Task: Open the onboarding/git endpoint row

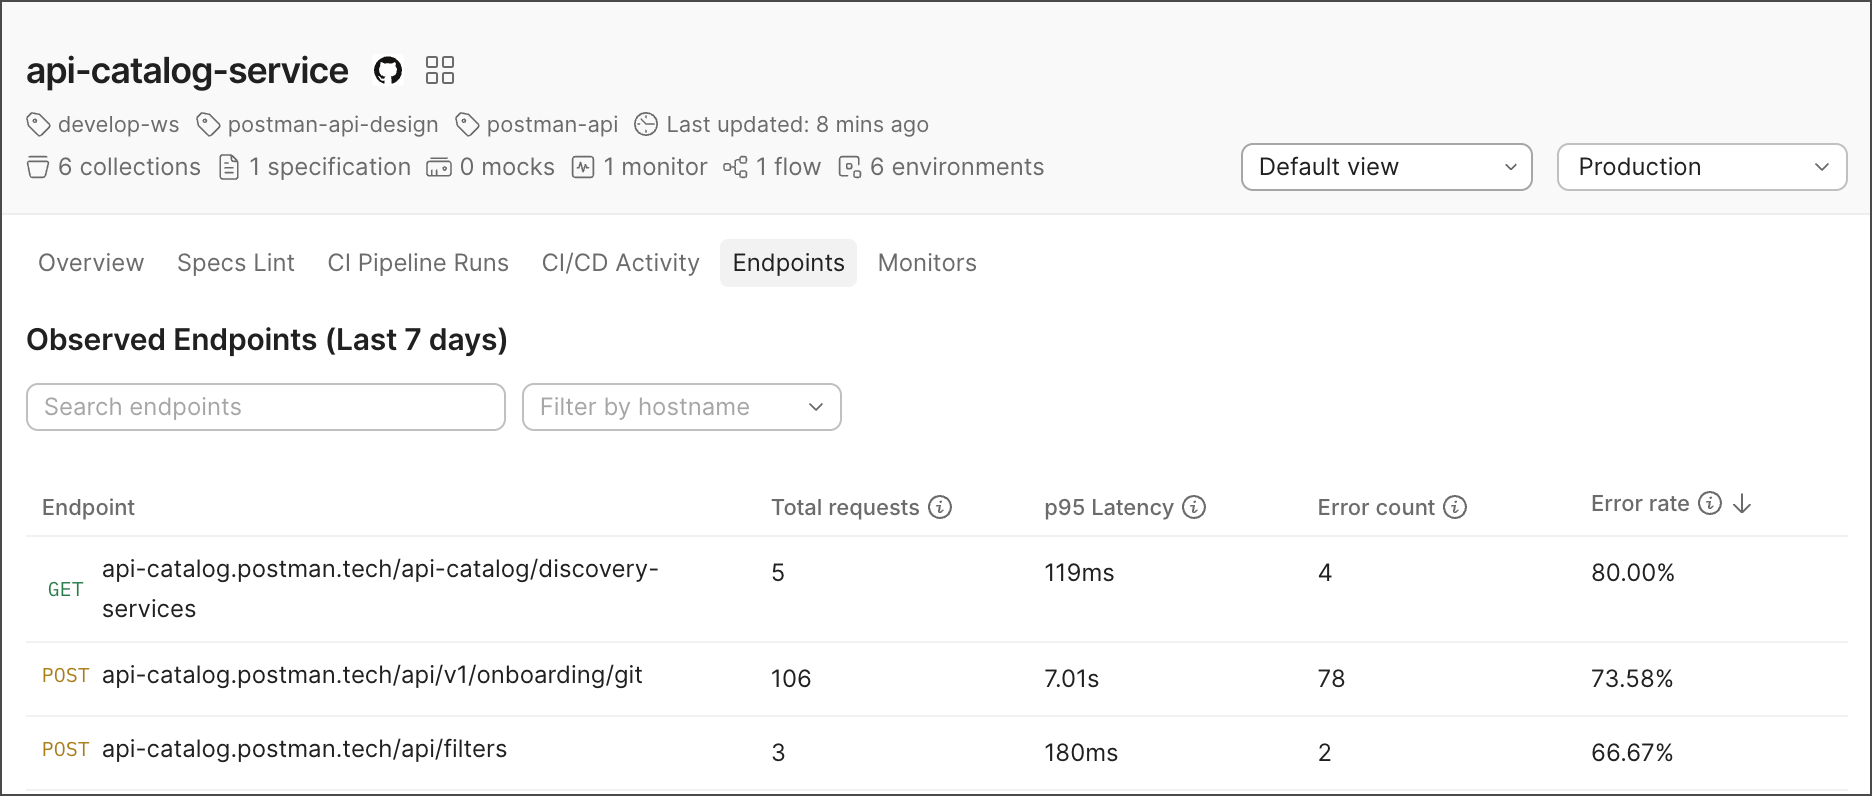Action: [x=937, y=679]
